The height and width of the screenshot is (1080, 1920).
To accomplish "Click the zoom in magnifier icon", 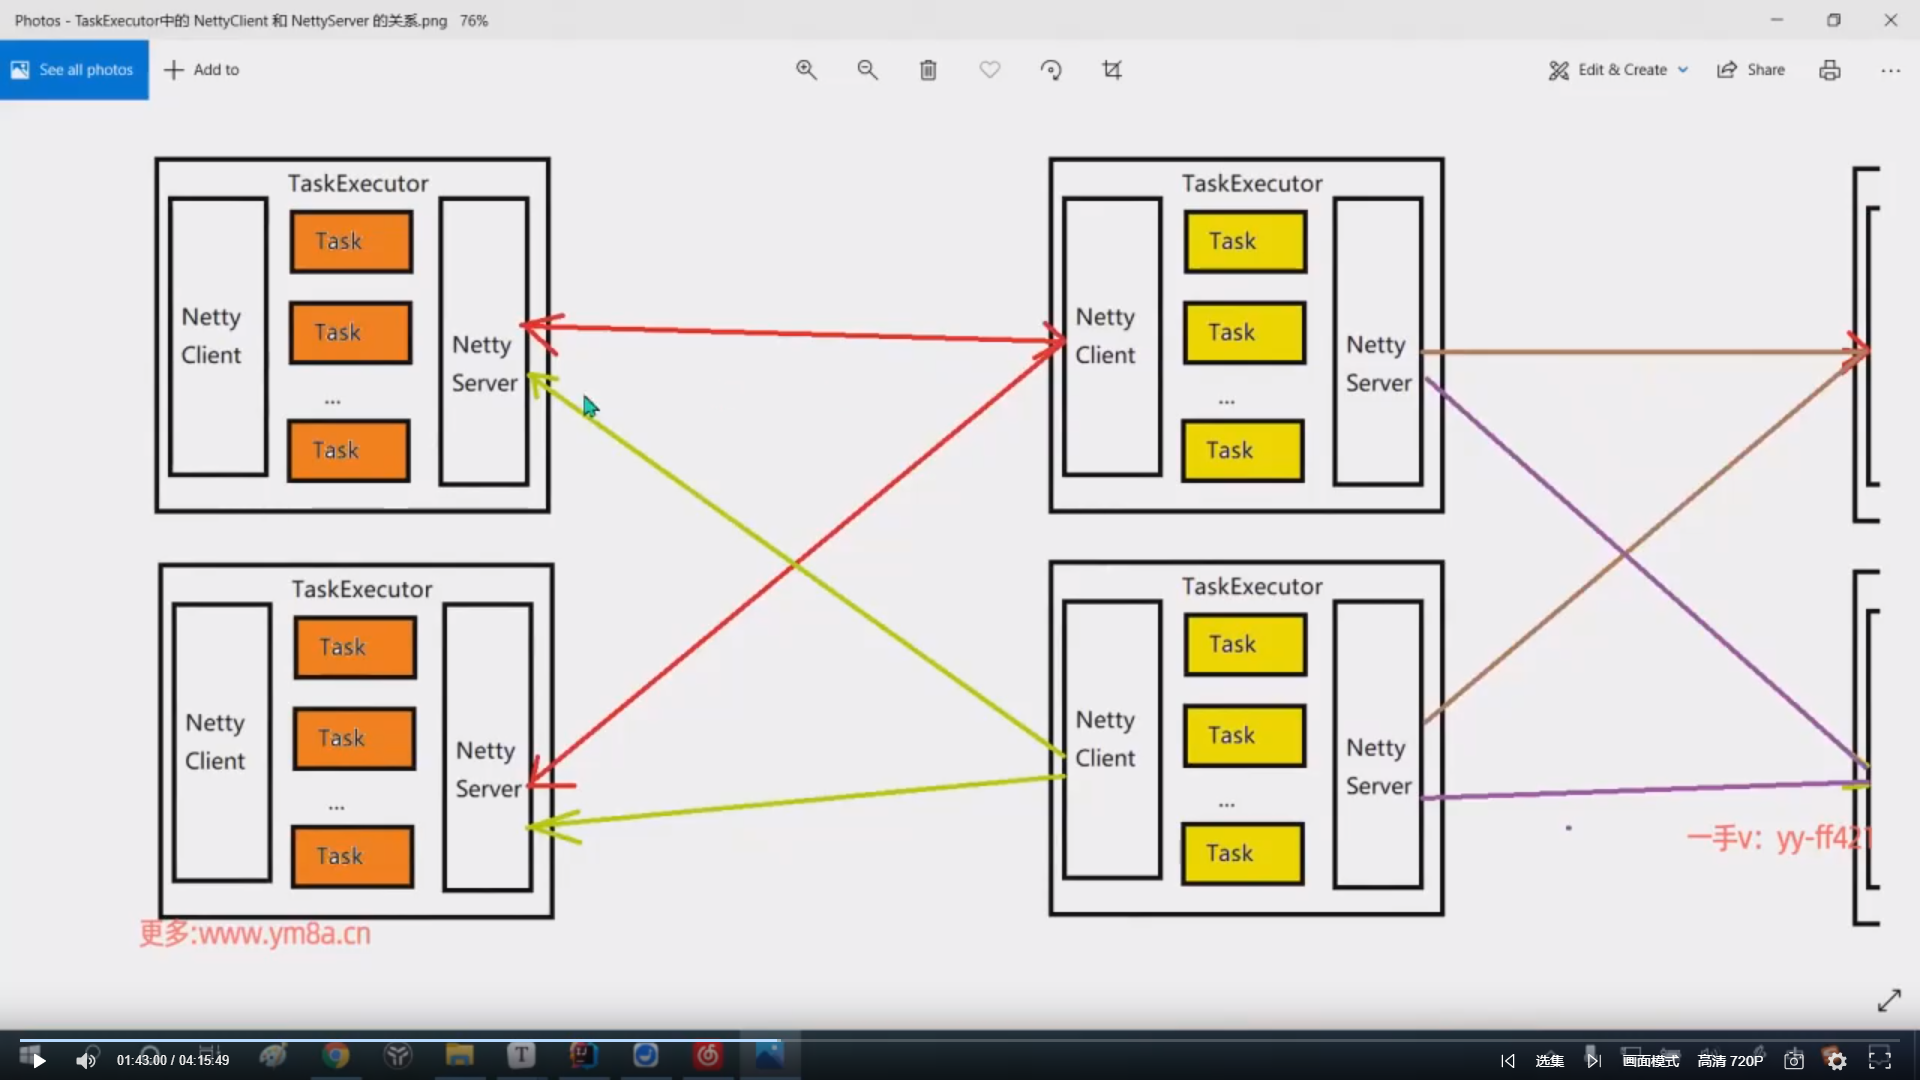I will point(806,70).
